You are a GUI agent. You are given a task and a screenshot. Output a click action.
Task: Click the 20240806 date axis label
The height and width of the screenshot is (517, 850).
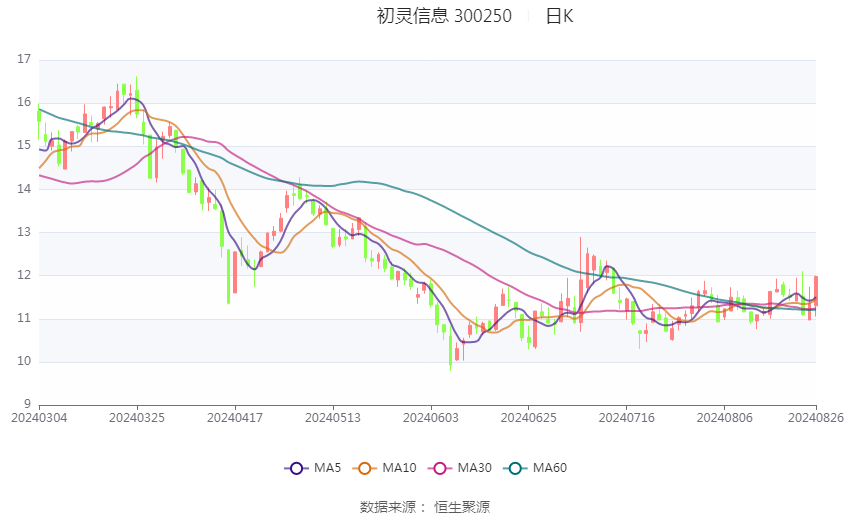pyautogui.click(x=725, y=418)
